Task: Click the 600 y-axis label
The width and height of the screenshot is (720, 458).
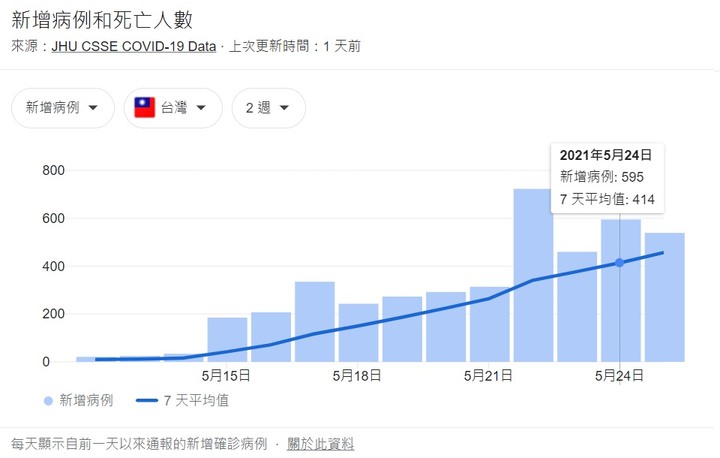Action: click(x=53, y=218)
